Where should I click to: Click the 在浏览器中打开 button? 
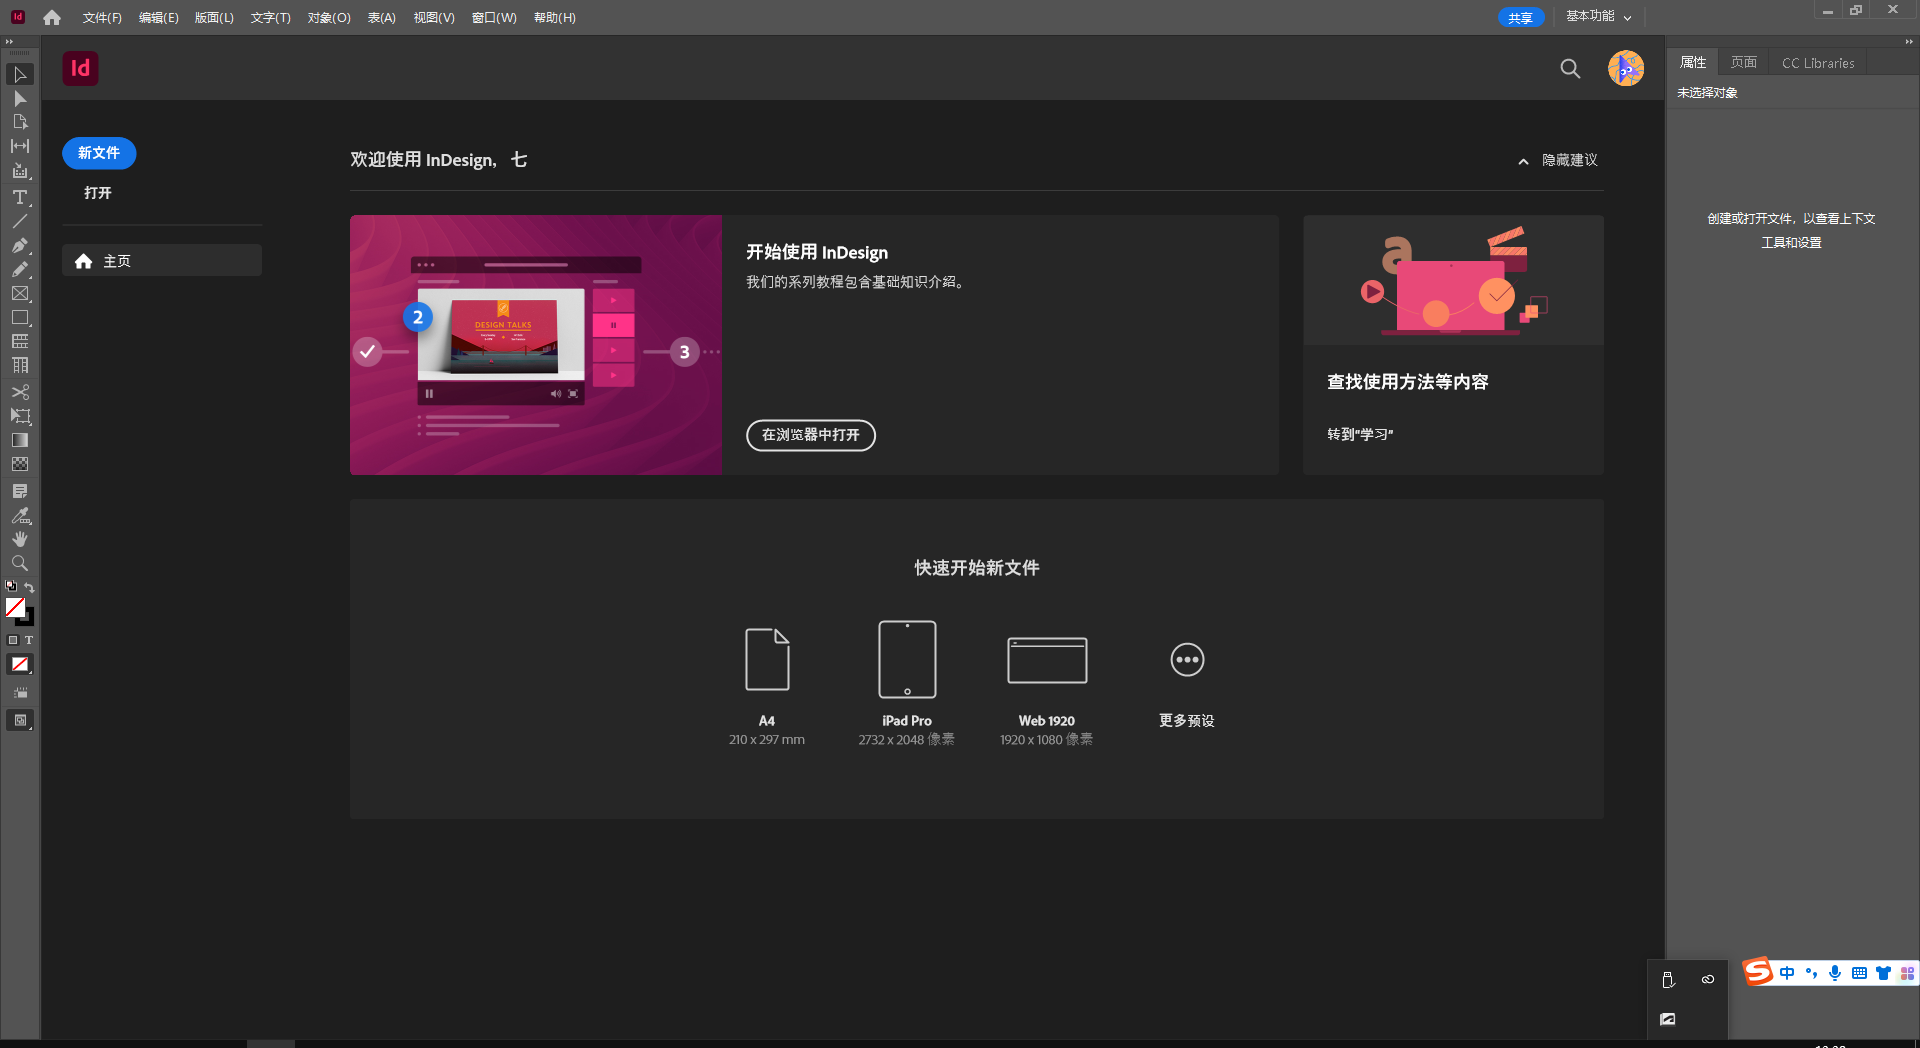[811, 435]
